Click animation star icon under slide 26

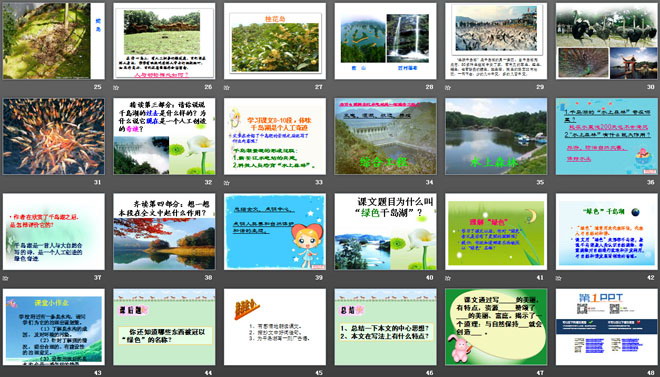(116, 88)
